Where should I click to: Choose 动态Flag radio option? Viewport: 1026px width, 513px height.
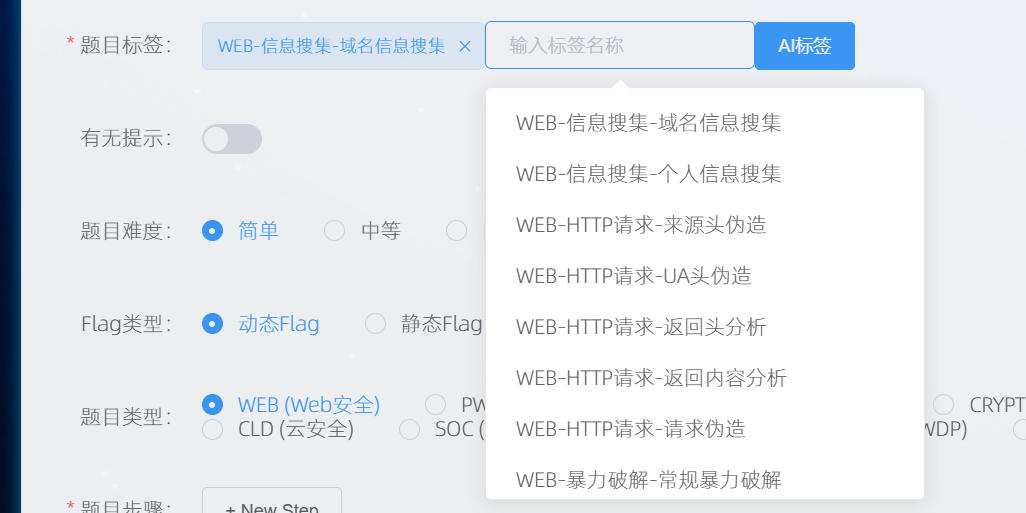[x=212, y=324]
